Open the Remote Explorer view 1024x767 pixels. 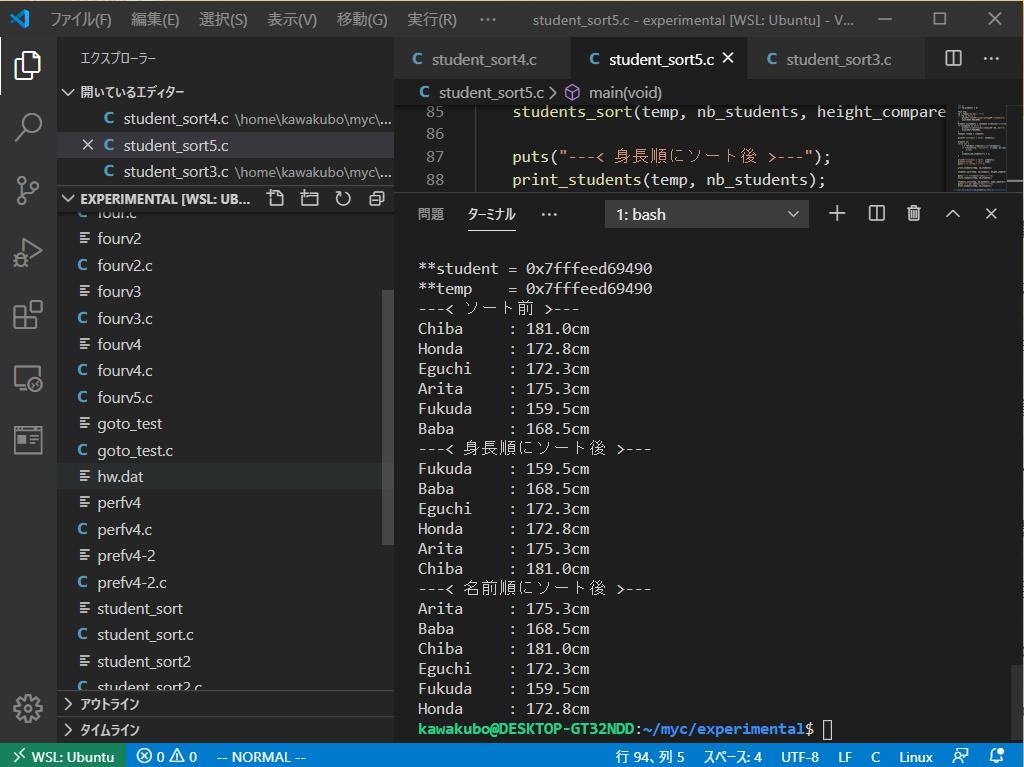point(28,378)
